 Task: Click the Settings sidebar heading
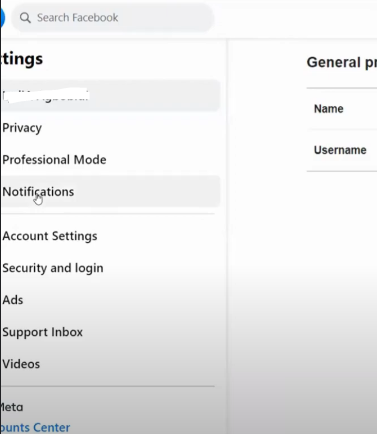coord(22,59)
